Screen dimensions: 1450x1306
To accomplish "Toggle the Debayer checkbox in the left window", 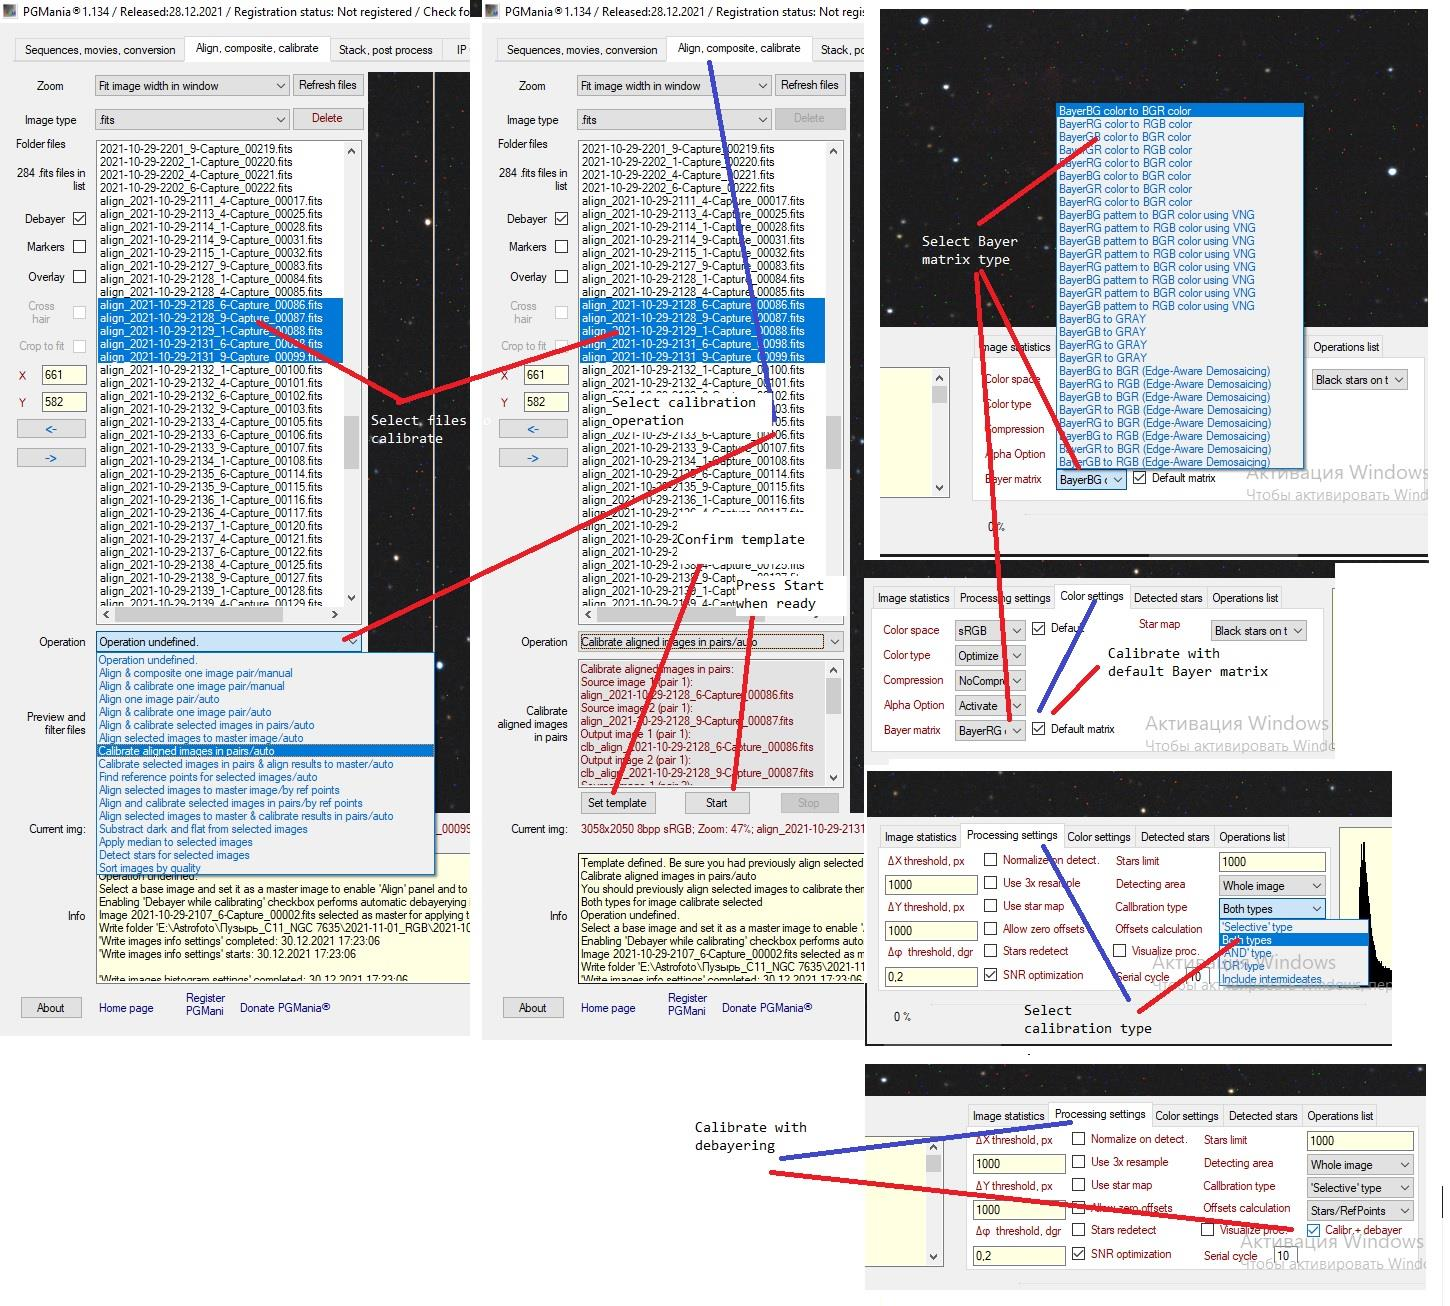I will coord(80,219).
